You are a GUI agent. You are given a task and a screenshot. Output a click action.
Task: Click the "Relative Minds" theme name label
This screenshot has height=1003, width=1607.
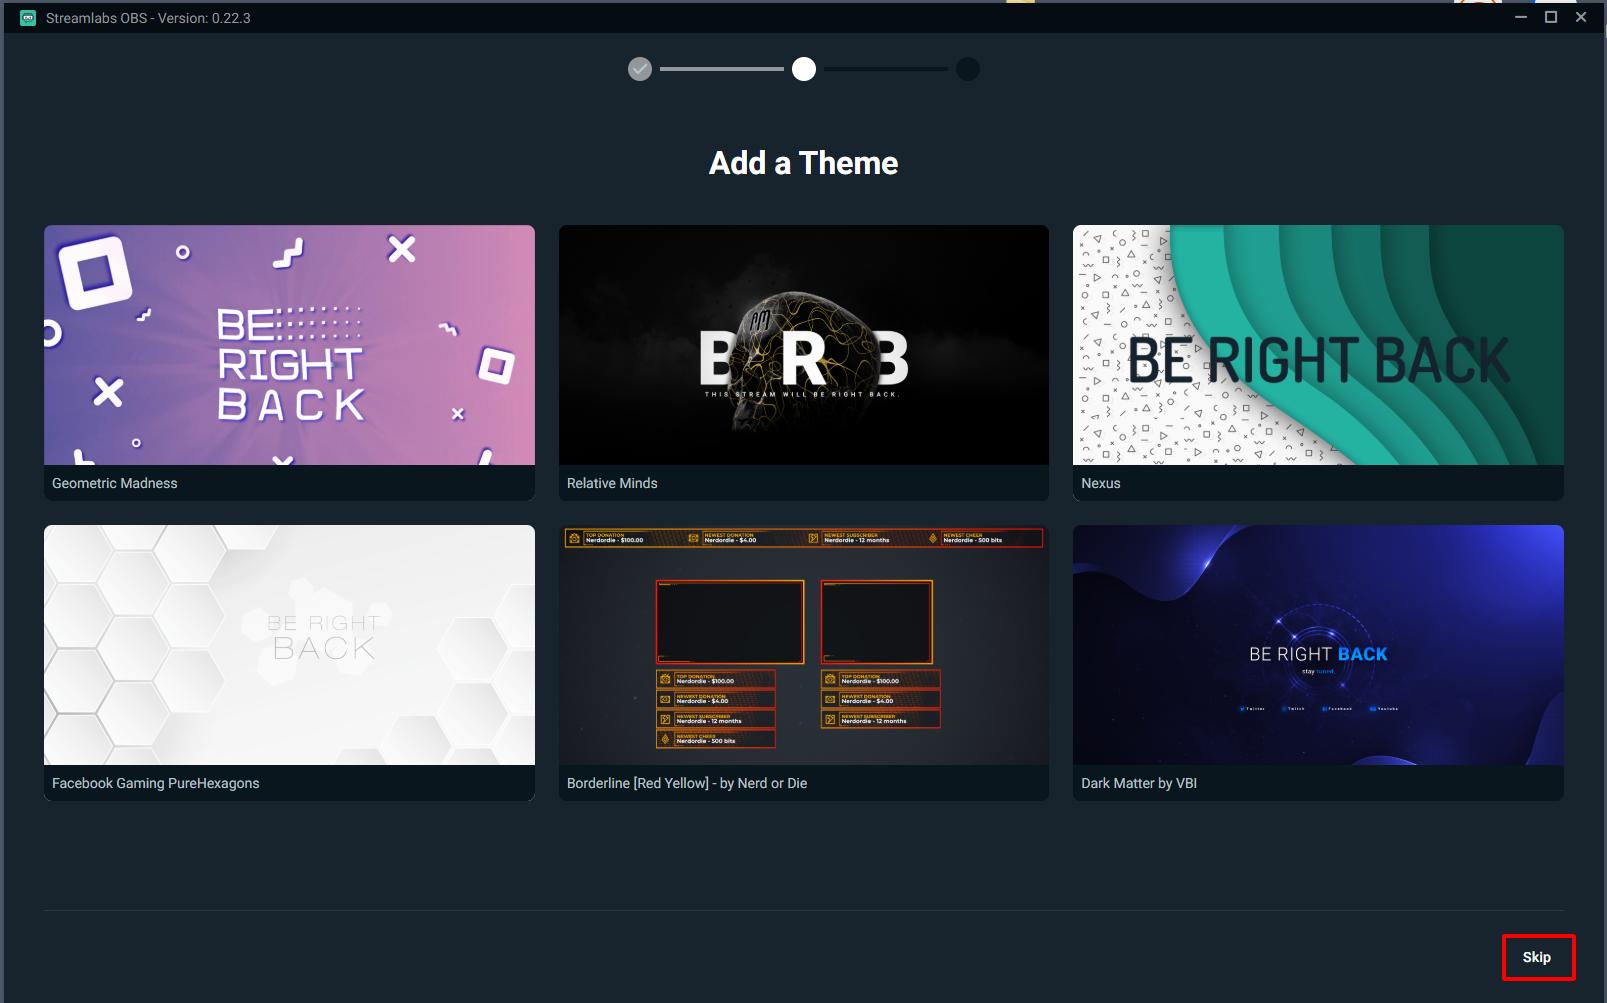(x=612, y=483)
